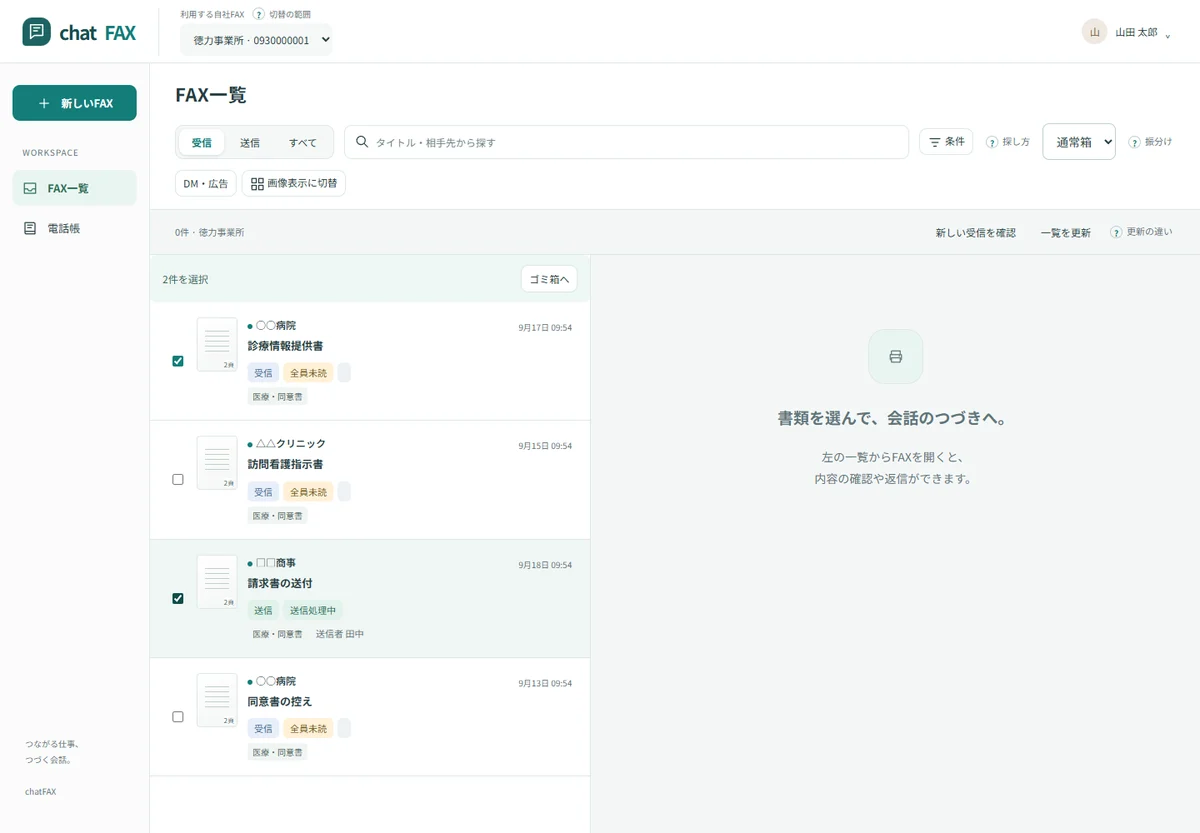Image resolution: width=1200 pixels, height=833 pixels.
Task: Click the filter icon in 条件 button
Action: [x=935, y=142]
